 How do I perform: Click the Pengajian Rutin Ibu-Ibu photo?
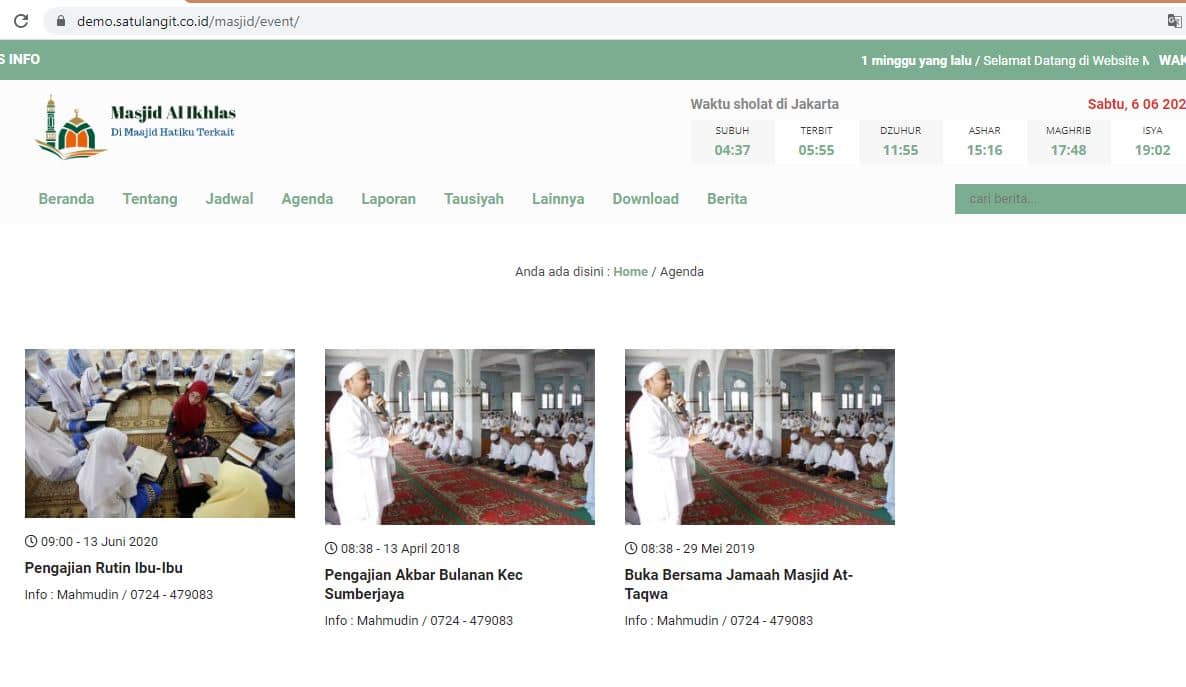[160, 434]
